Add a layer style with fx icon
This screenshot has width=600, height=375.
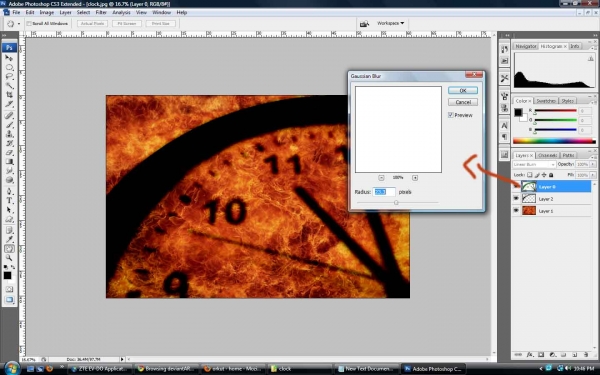point(530,355)
